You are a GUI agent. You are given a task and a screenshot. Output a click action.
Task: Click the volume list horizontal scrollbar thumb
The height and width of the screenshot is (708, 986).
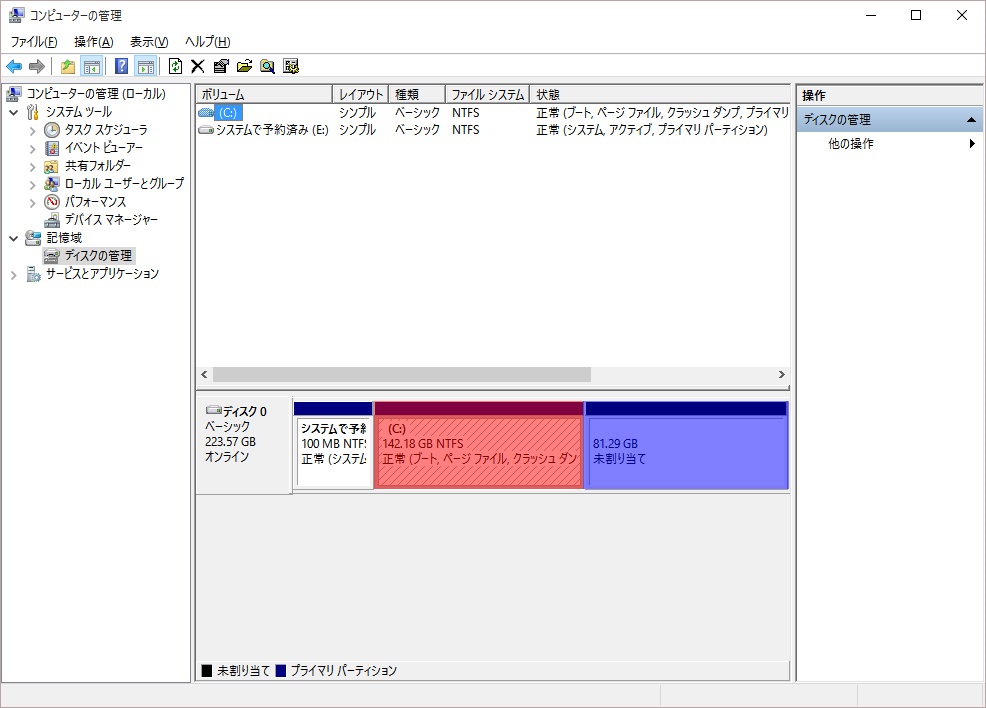[x=402, y=375]
